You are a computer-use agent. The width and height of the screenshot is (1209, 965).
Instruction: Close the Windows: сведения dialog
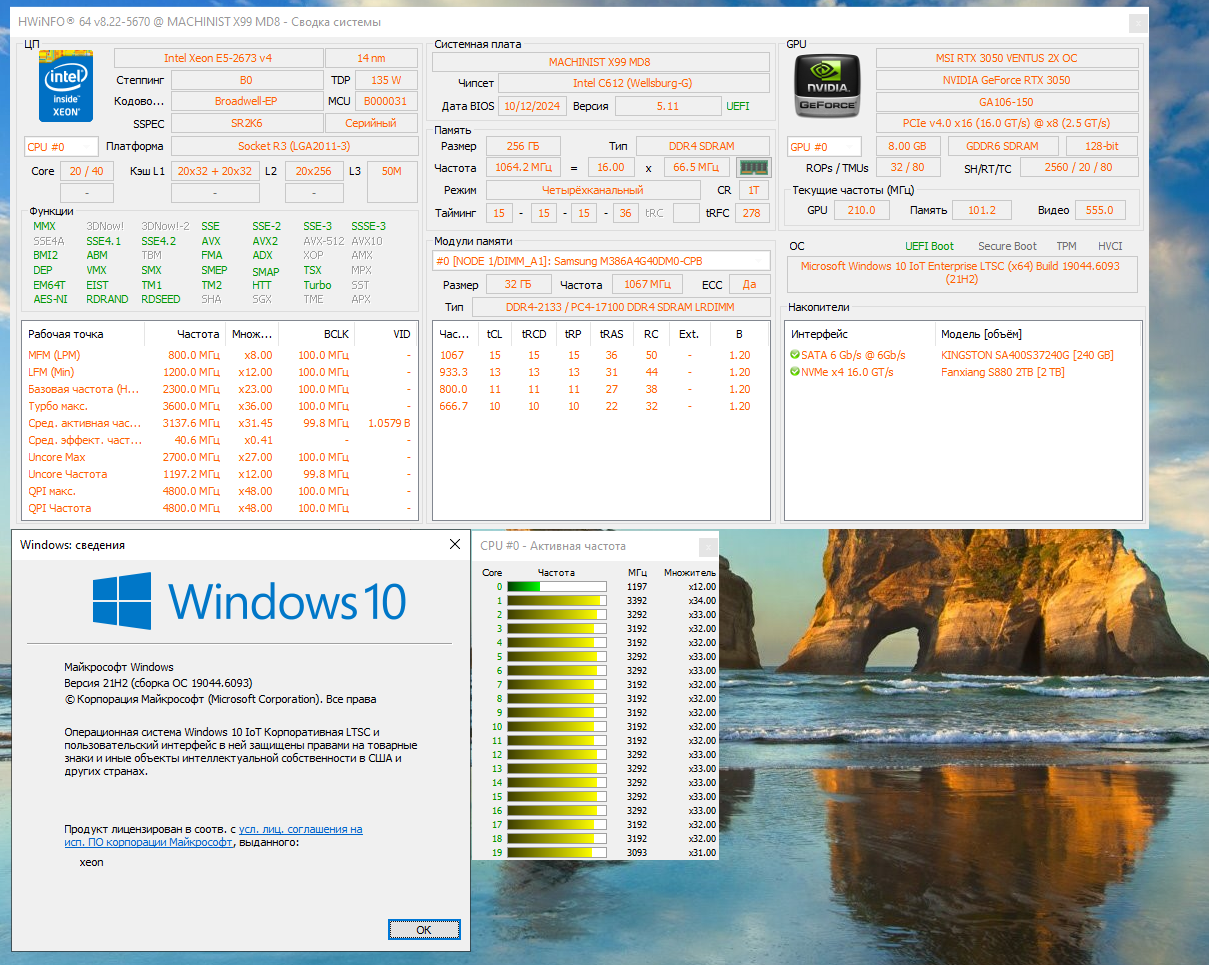pos(455,545)
